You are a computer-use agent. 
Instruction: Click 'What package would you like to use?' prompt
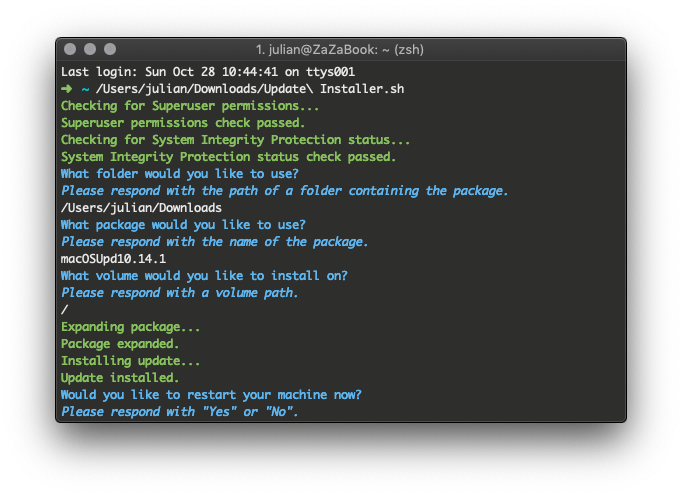(x=183, y=225)
